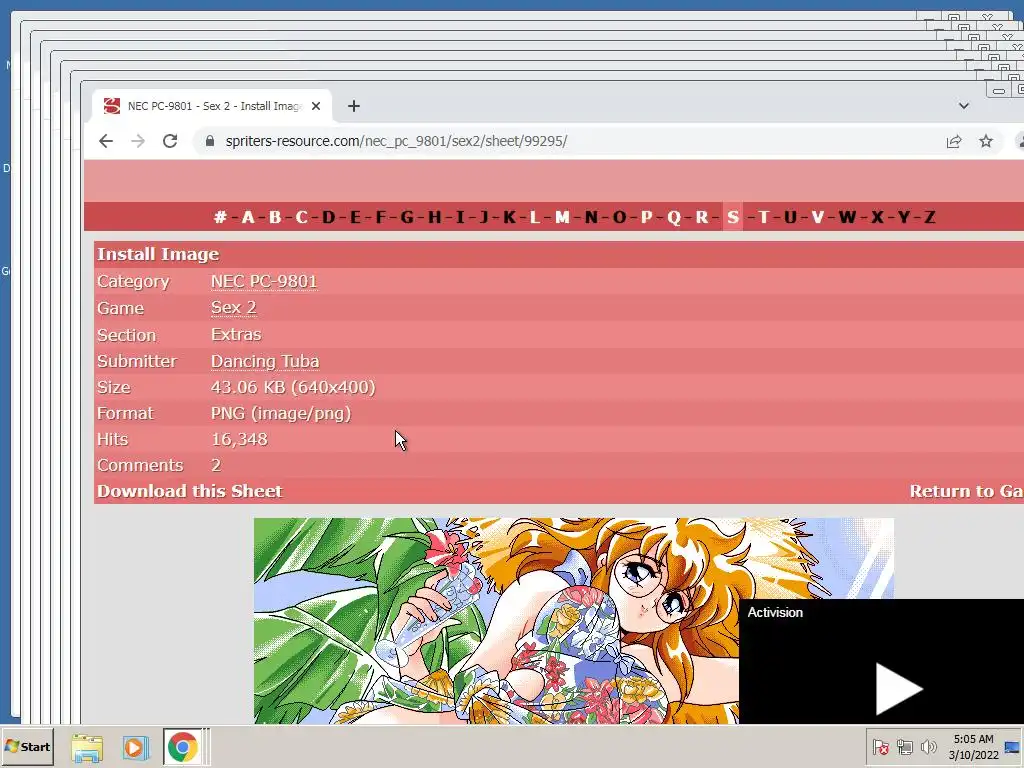Click Download this Sheet link
Image resolution: width=1024 pixels, height=768 pixels.
pos(189,491)
